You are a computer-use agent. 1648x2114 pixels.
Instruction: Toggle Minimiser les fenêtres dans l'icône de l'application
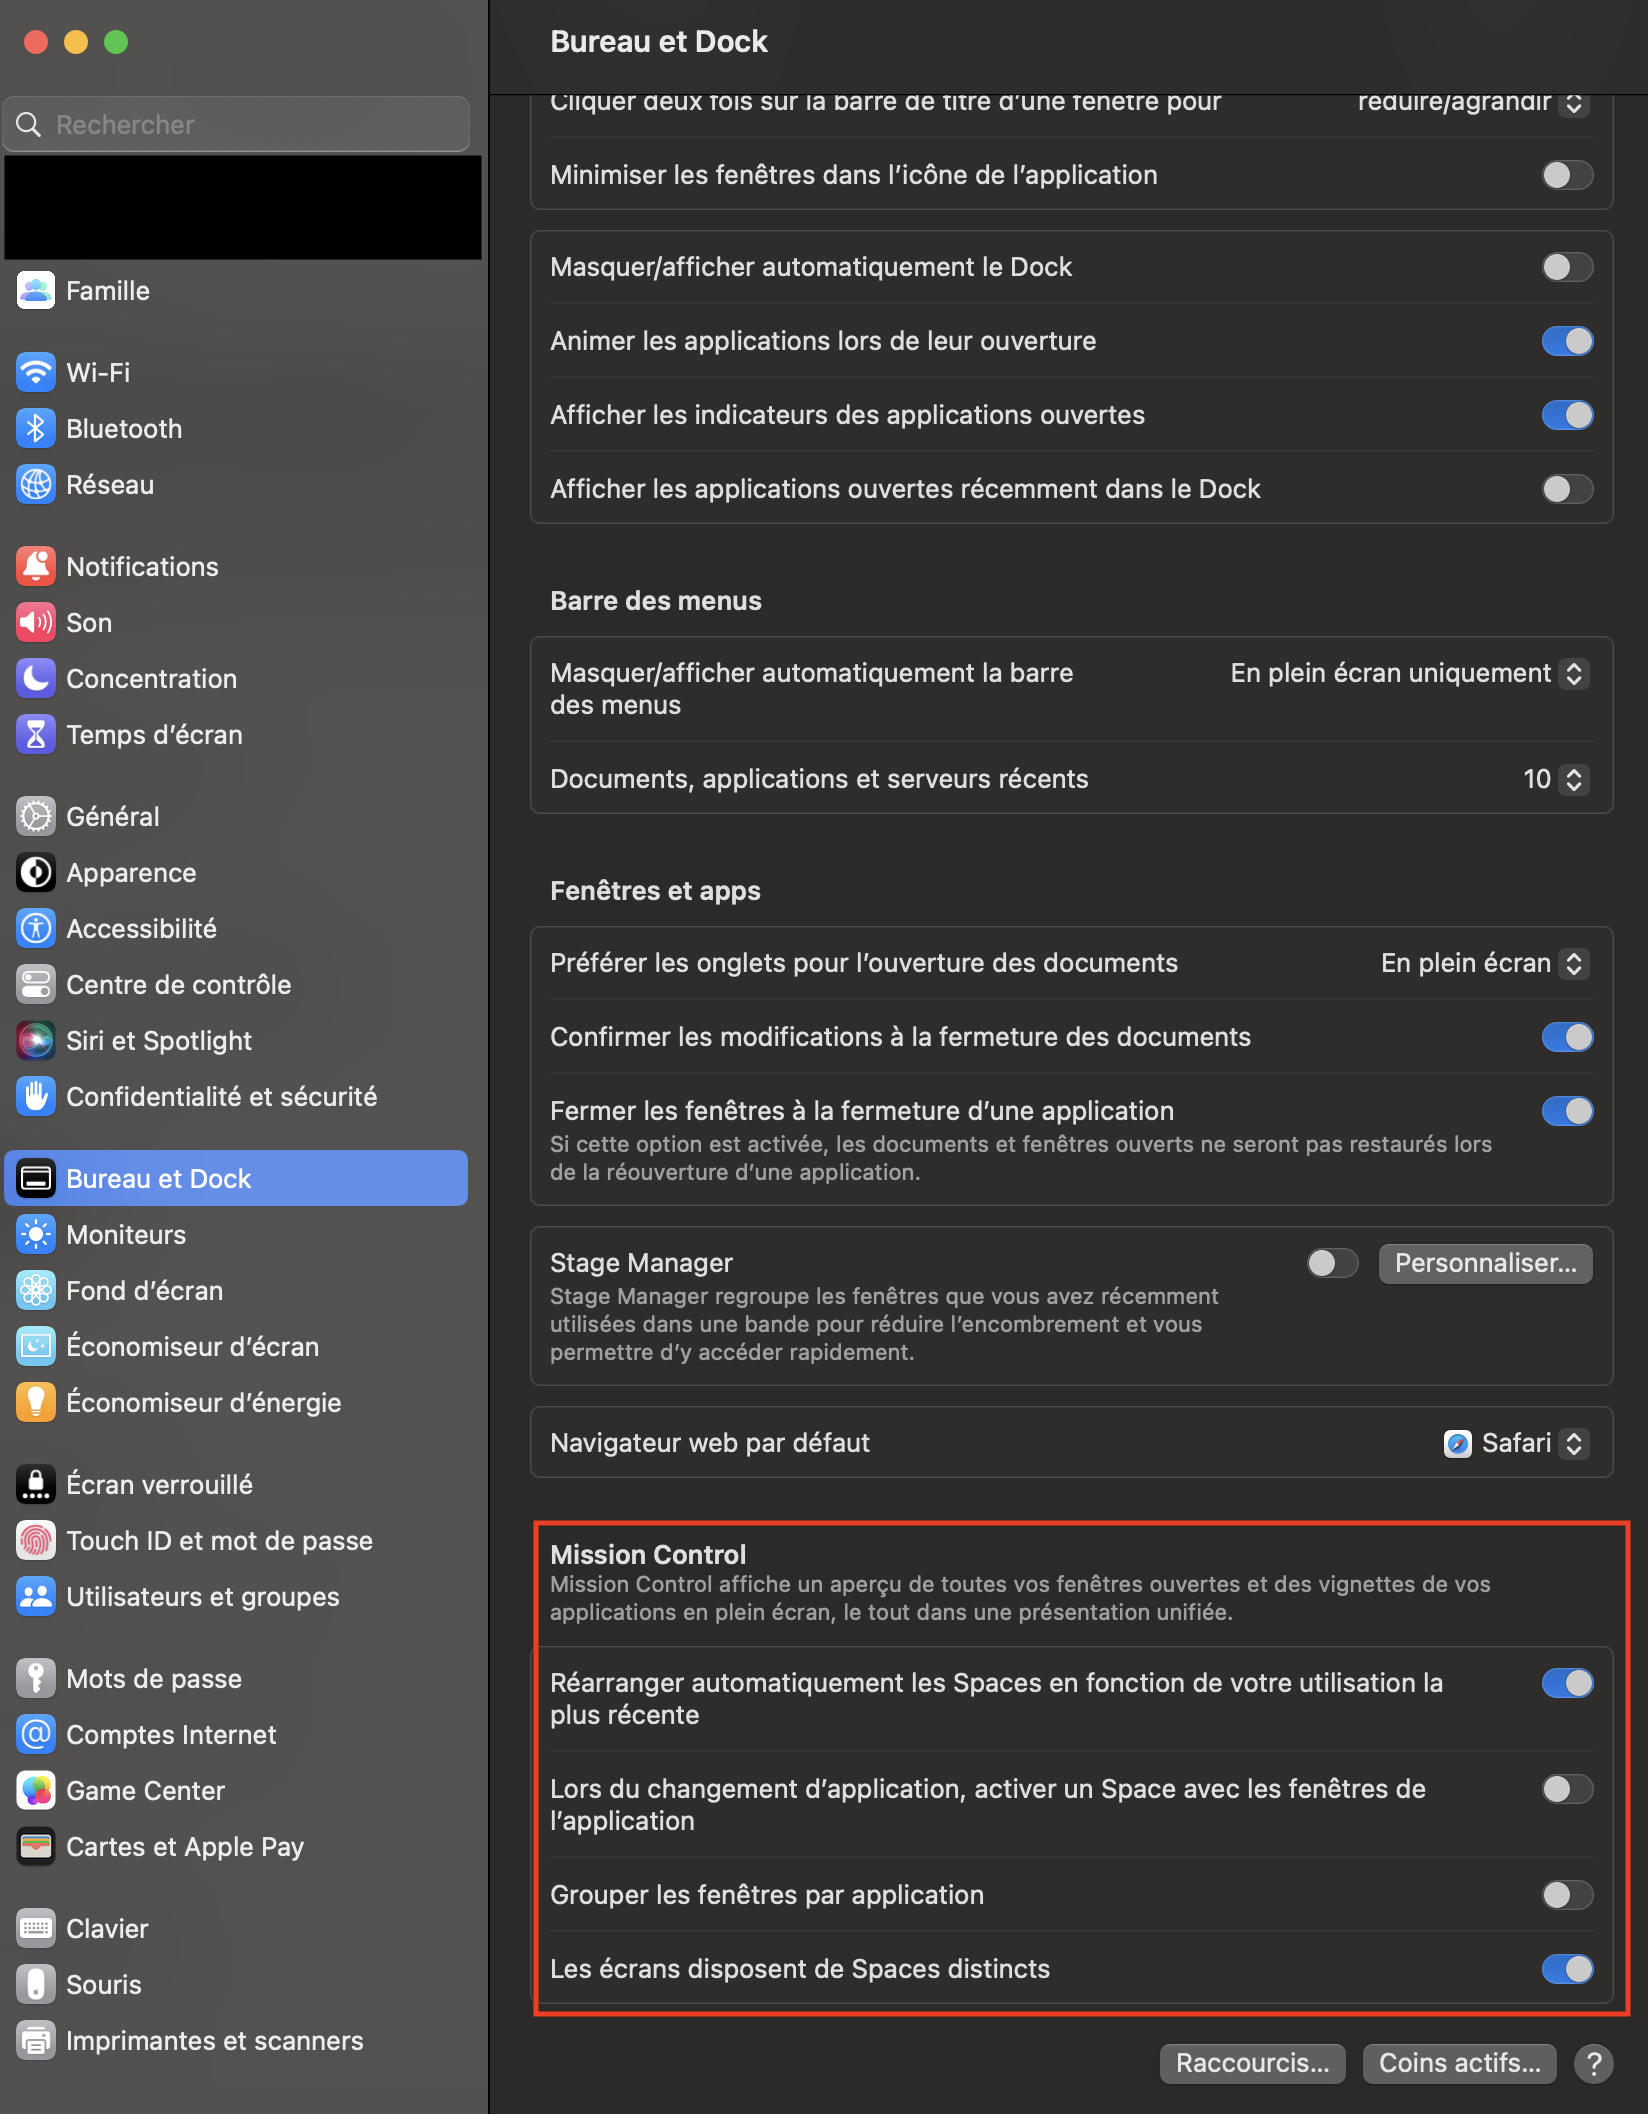1567,175
